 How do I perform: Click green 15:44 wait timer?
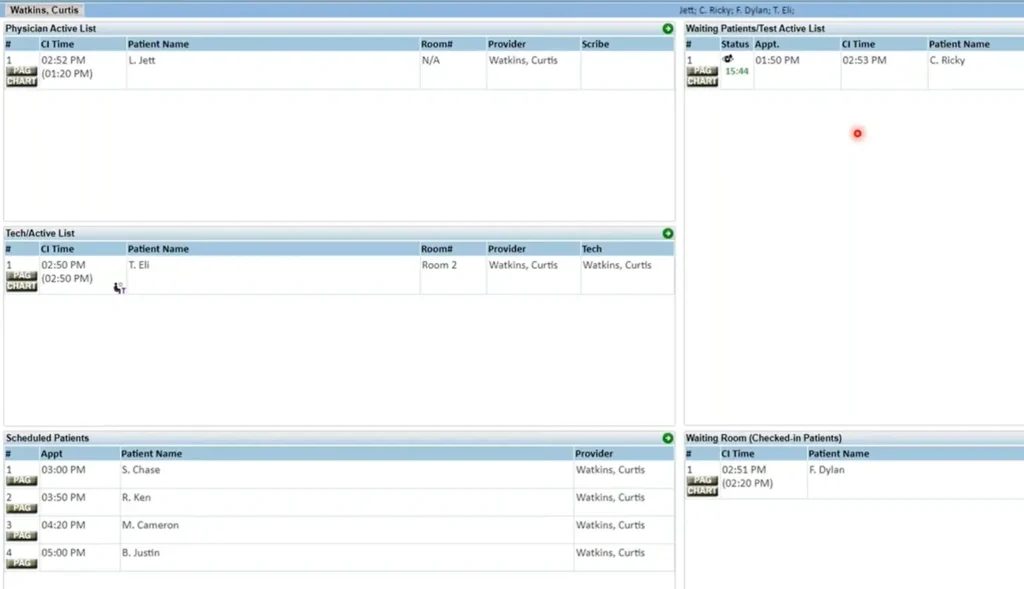(x=737, y=71)
